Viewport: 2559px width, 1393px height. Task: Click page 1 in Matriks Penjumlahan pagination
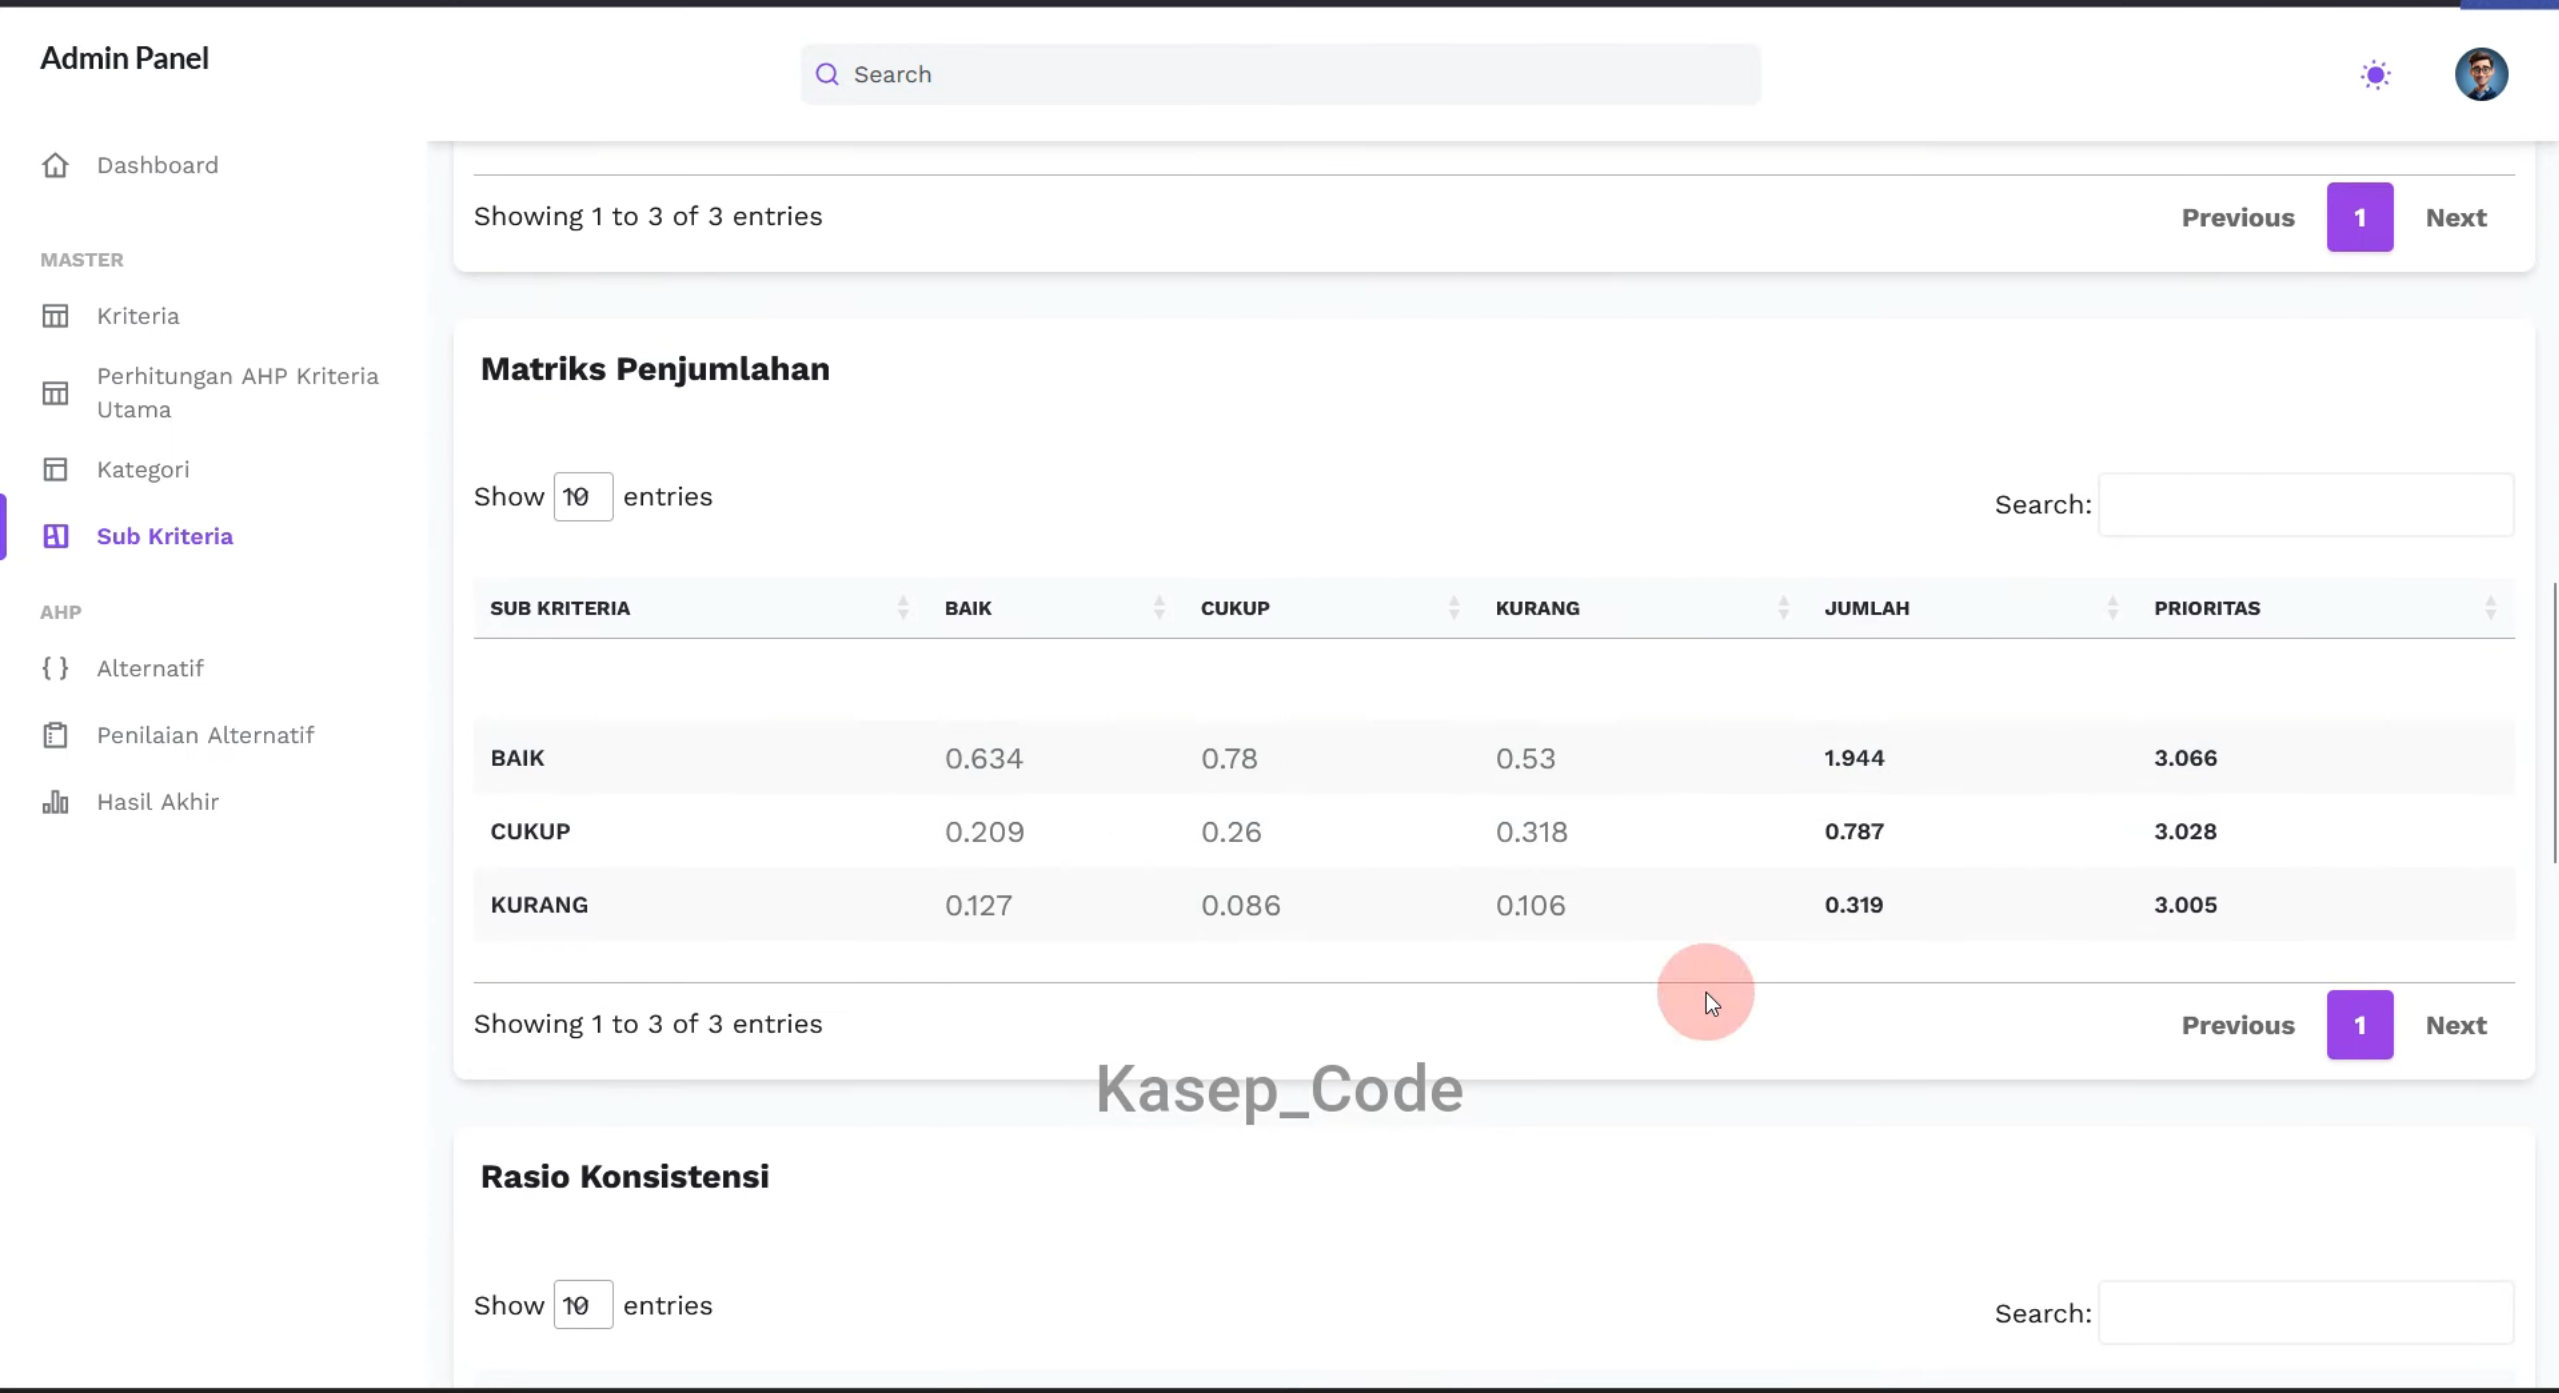coord(2360,1025)
